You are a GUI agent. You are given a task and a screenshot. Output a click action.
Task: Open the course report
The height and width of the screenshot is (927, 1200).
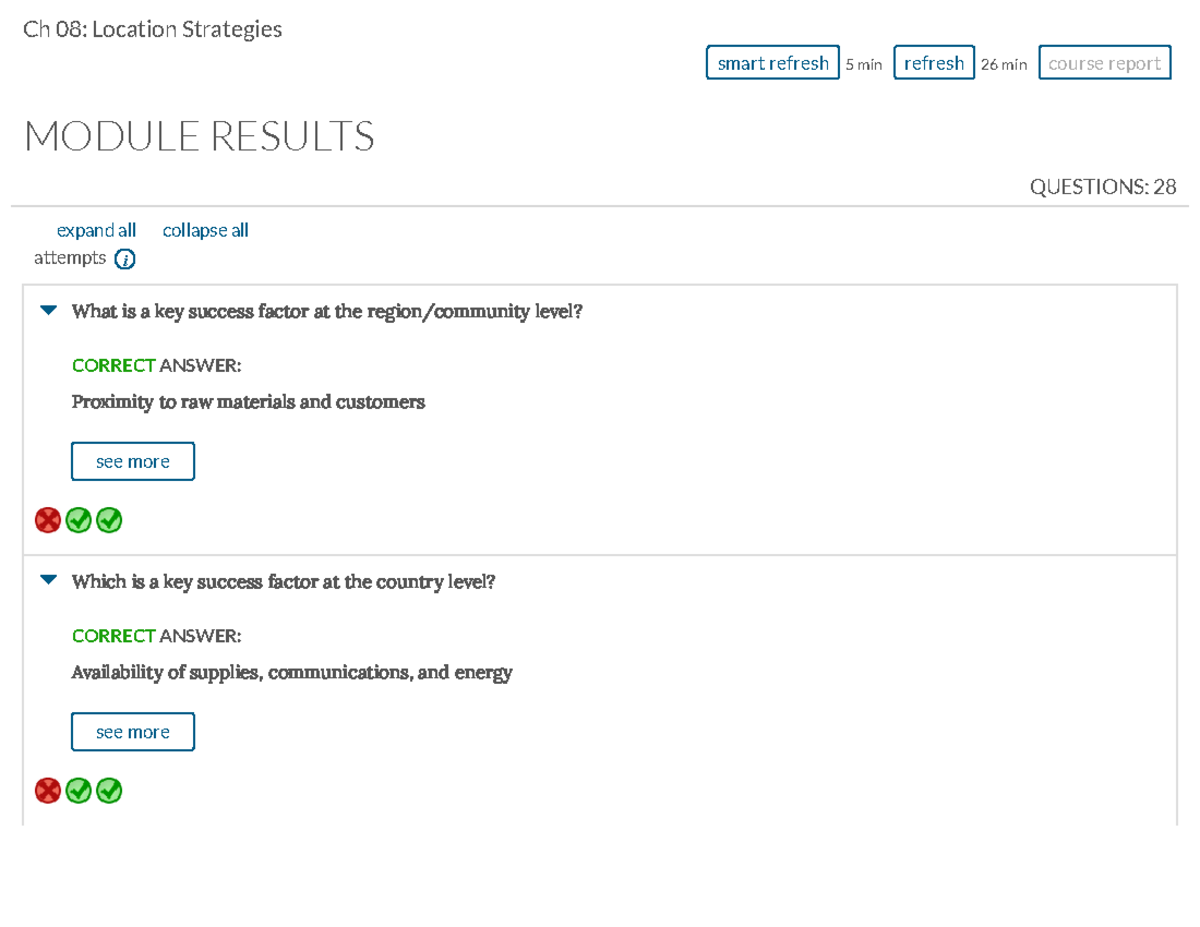tap(1104, 62)
